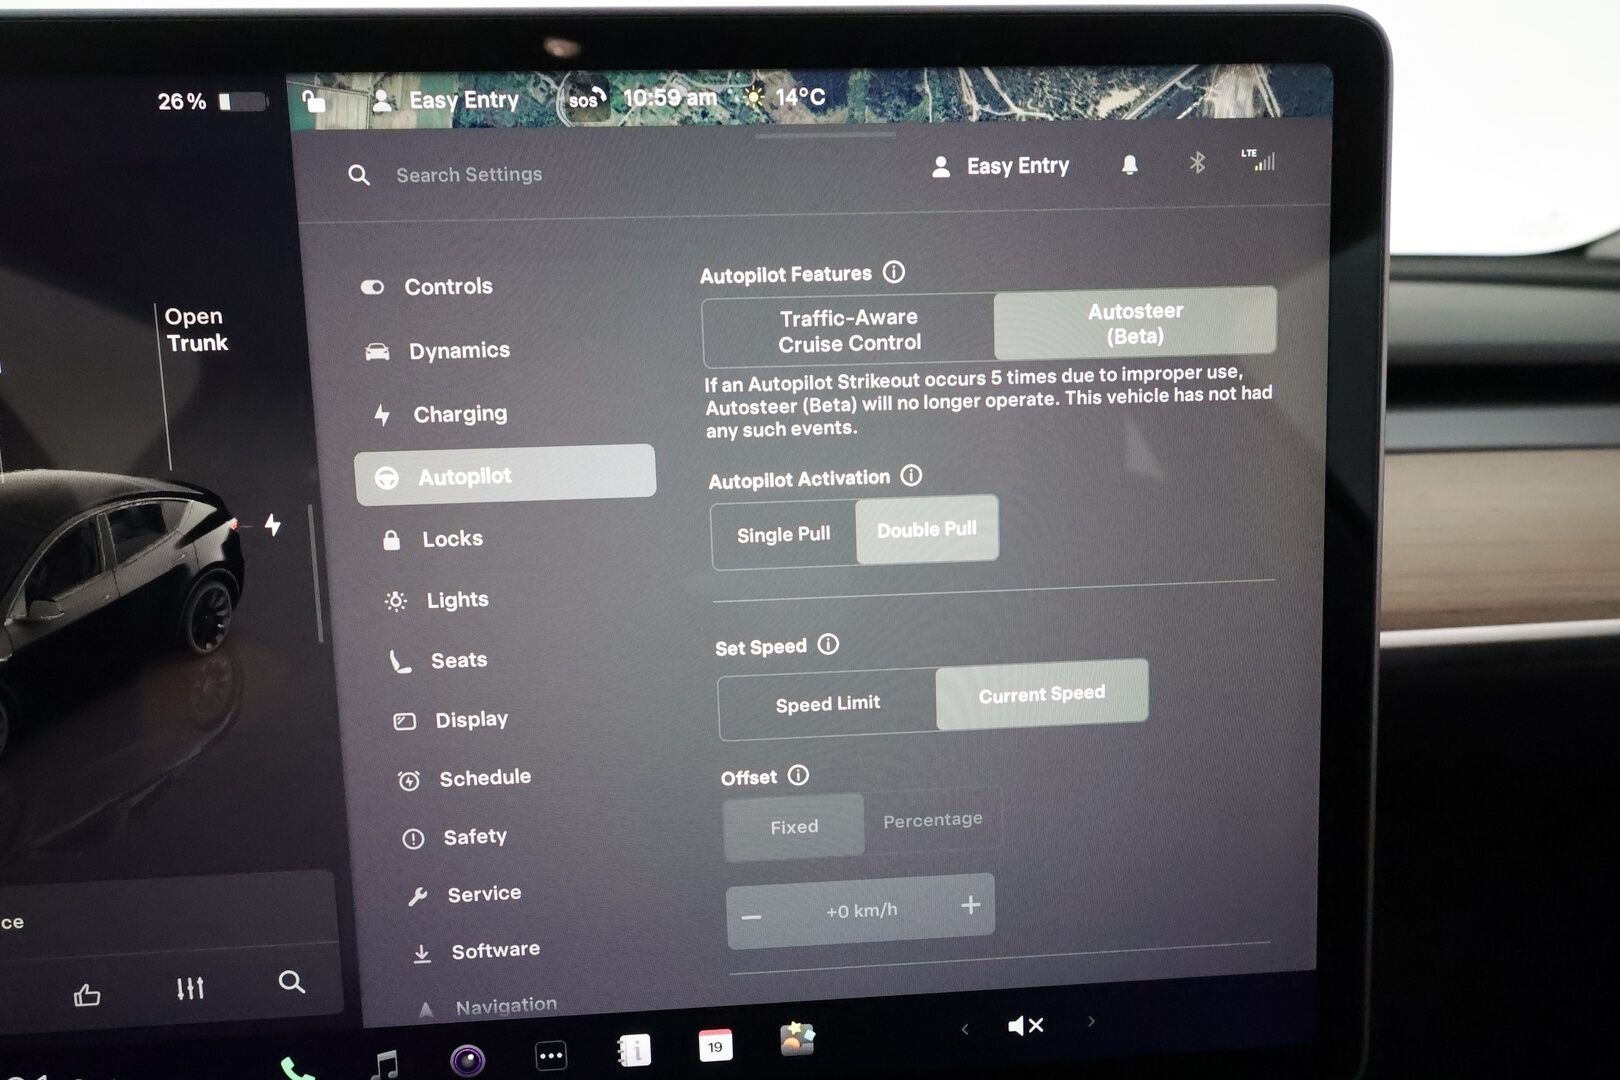Open the Calendar app
The width and height of the screenshot is (1620, 1080).
point(715,1046)
